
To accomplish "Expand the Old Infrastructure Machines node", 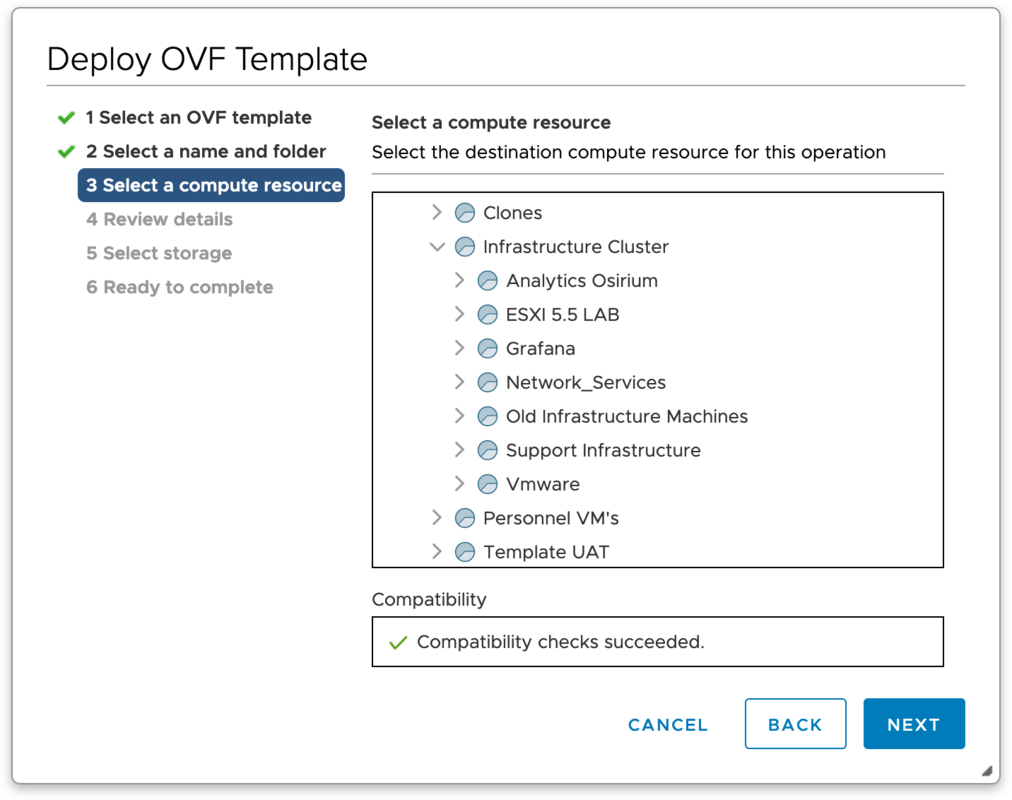I will 459,416.
